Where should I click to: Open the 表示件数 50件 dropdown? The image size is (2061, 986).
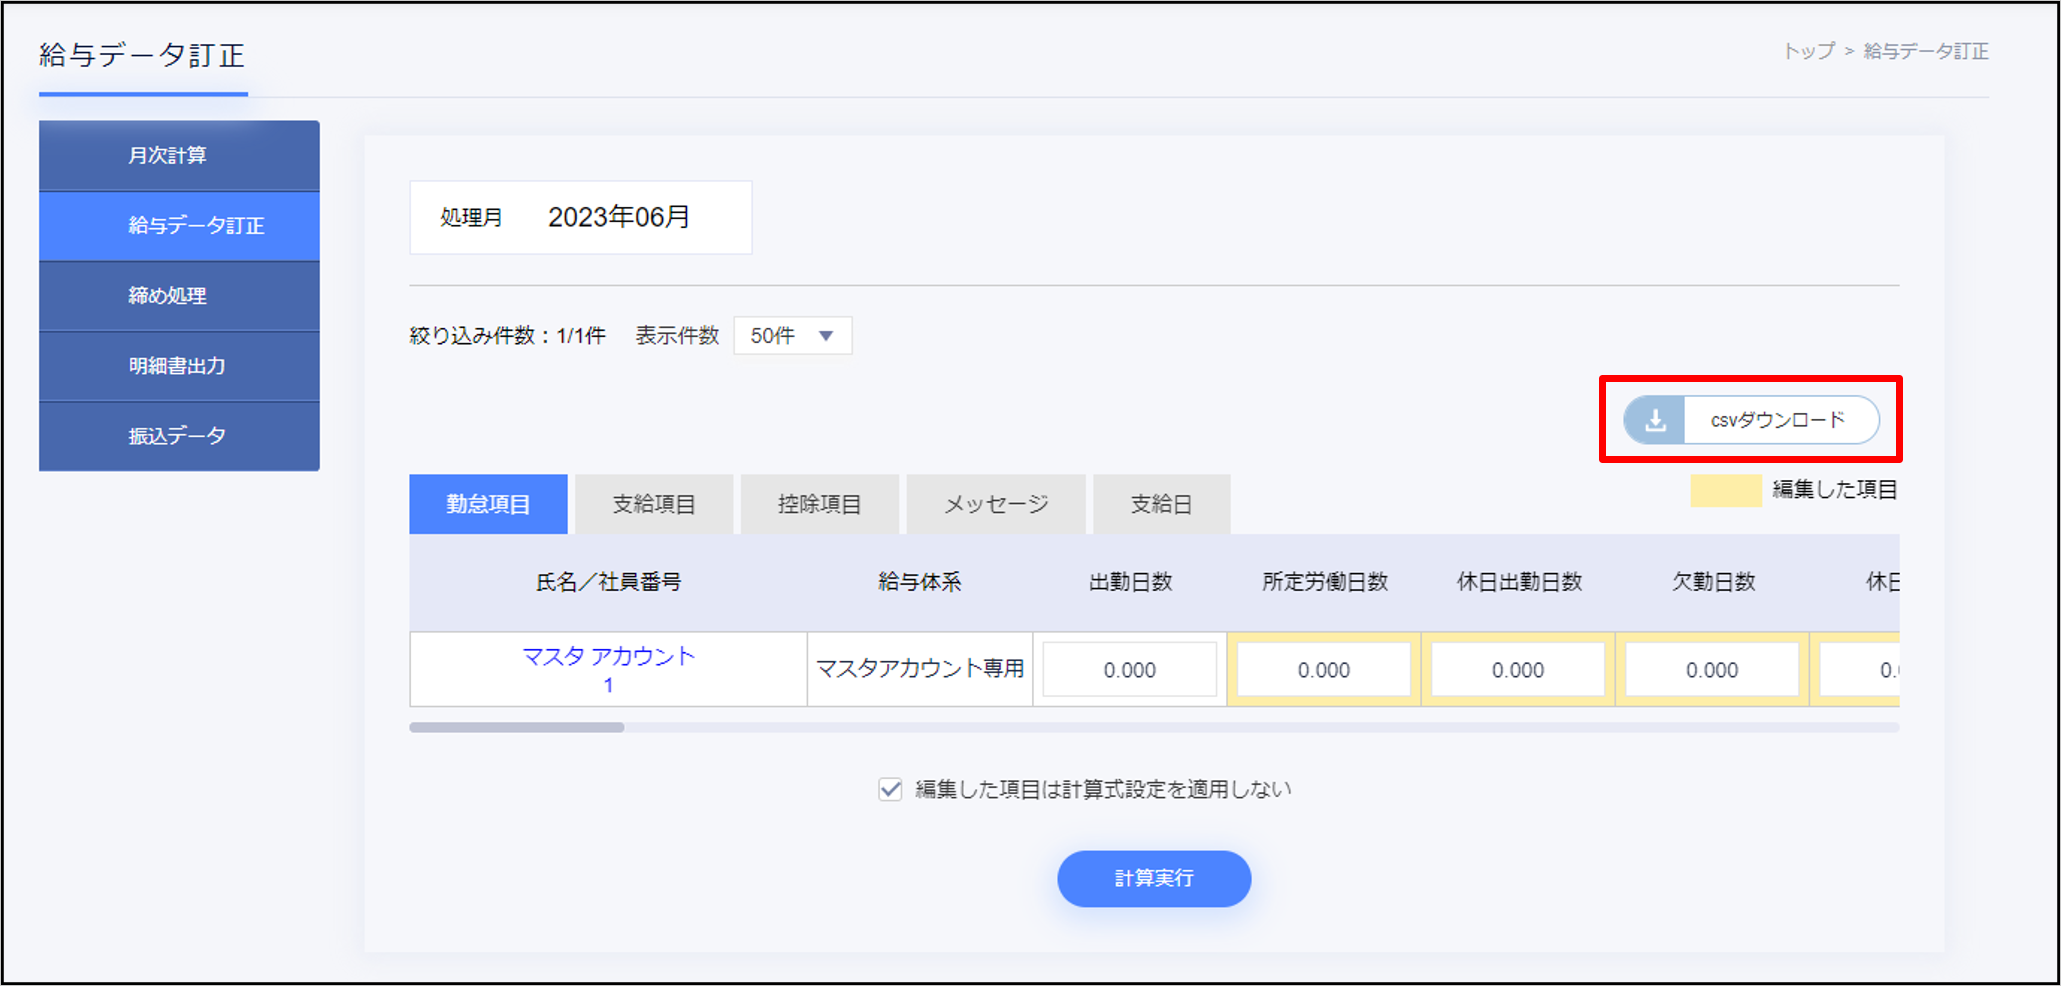(x=792, y=336)
